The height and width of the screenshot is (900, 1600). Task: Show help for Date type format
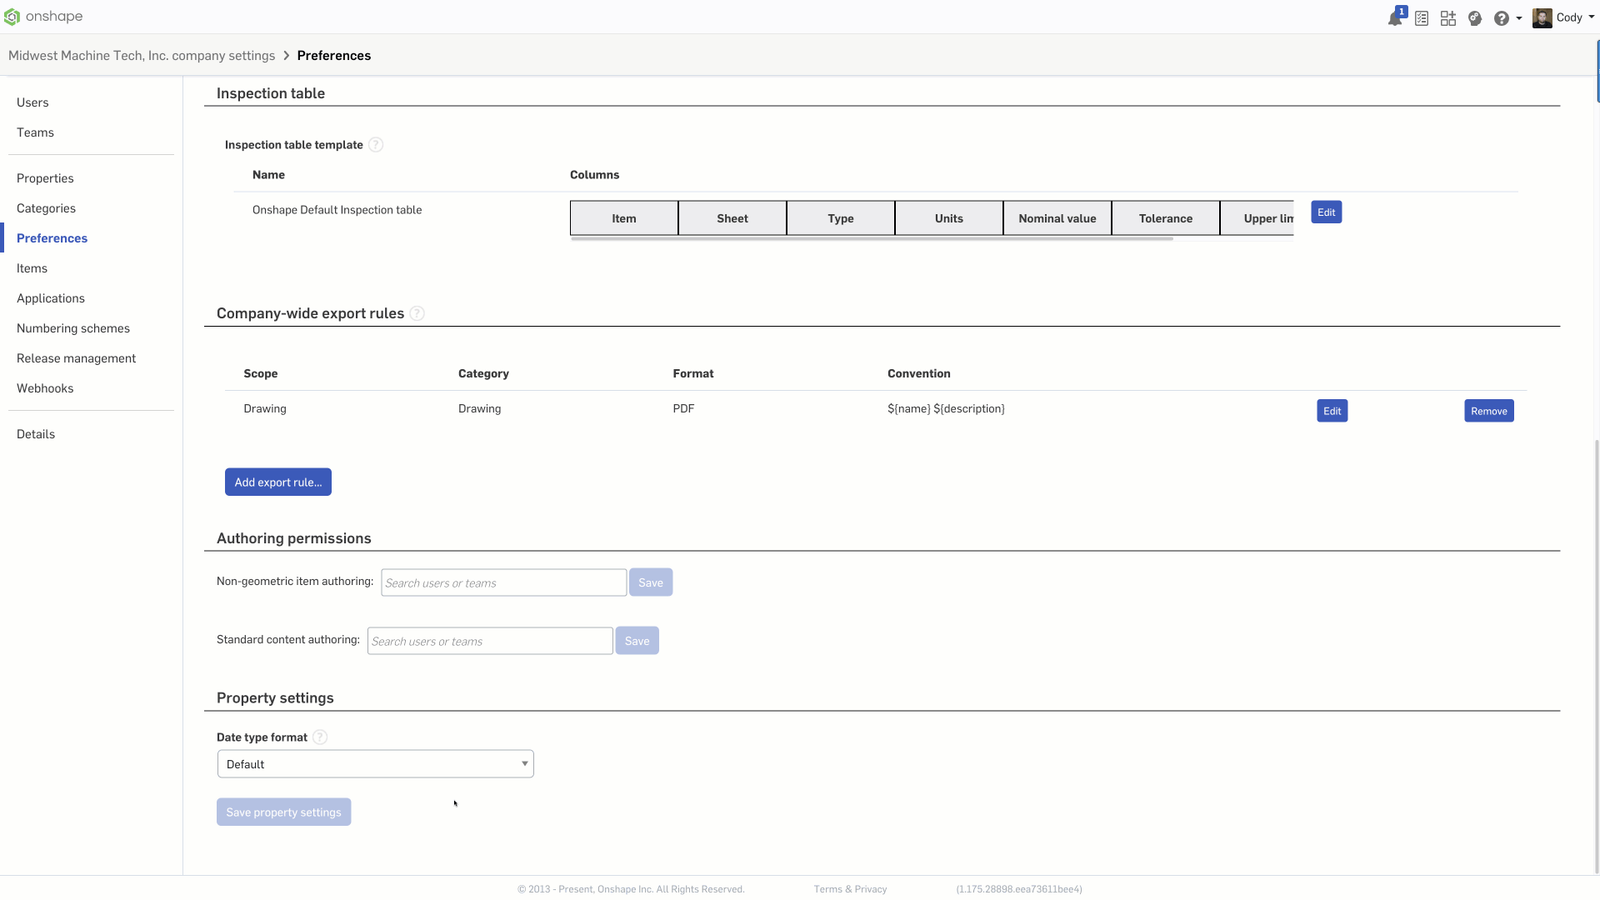tap(320, 738)
